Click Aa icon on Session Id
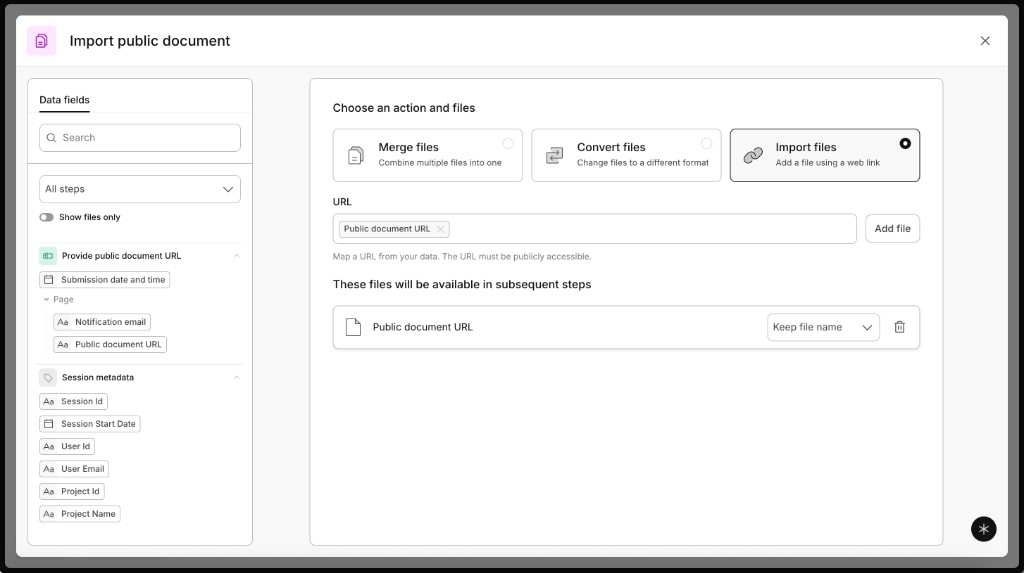 [49, 401]
